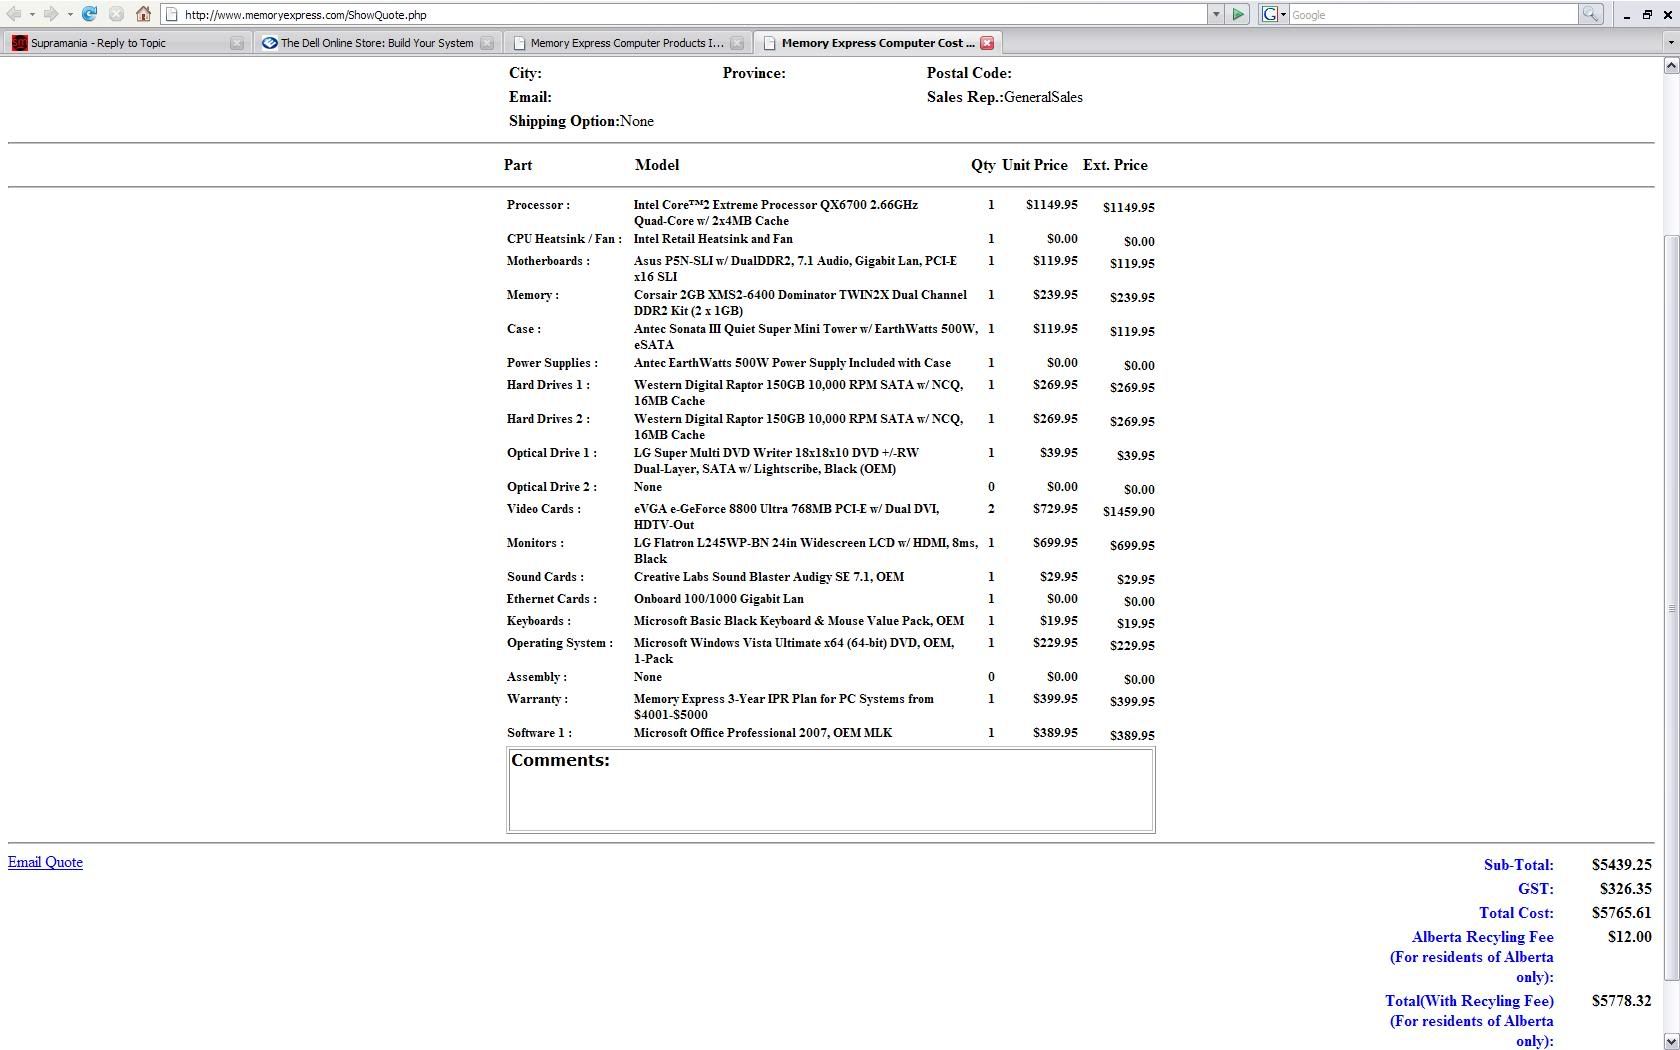Click the Microsoft Office Professional 2007 text
Screen dimensions: 1680x1050
[x=763, y=733]
